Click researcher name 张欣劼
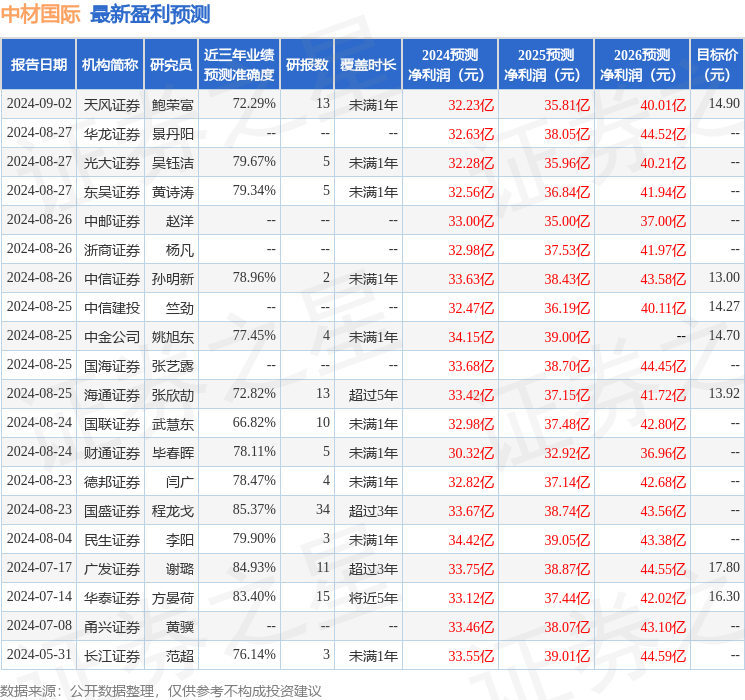Image resolution: width=745 pixels, height=700 pixels. (x=173, y=395)
